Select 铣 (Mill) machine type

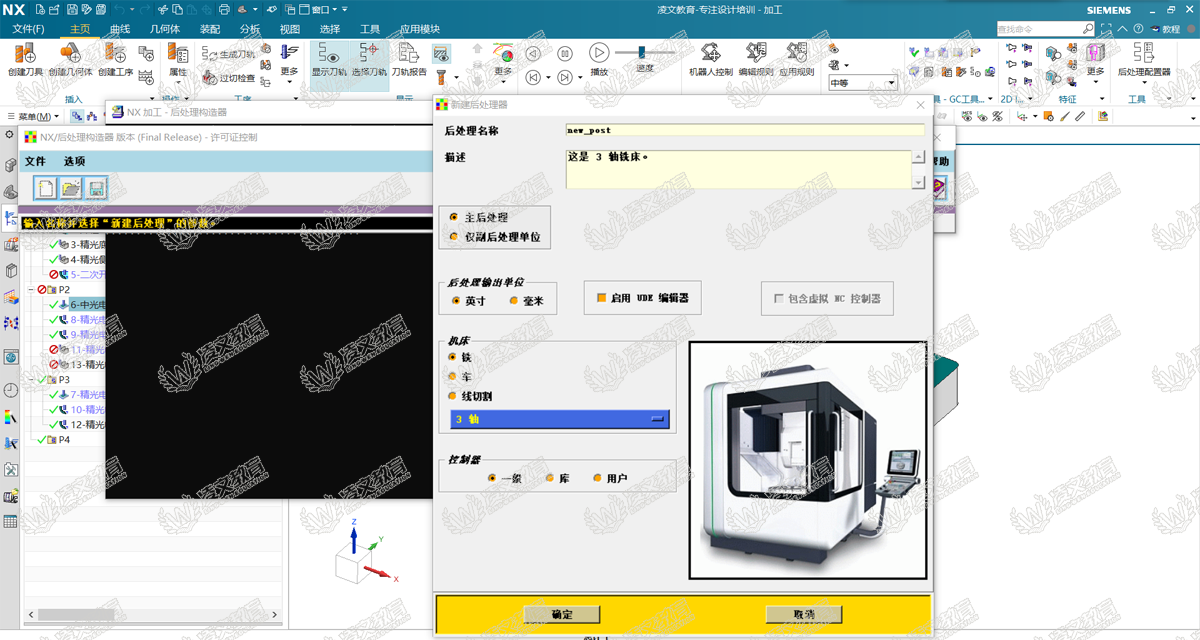452,357
